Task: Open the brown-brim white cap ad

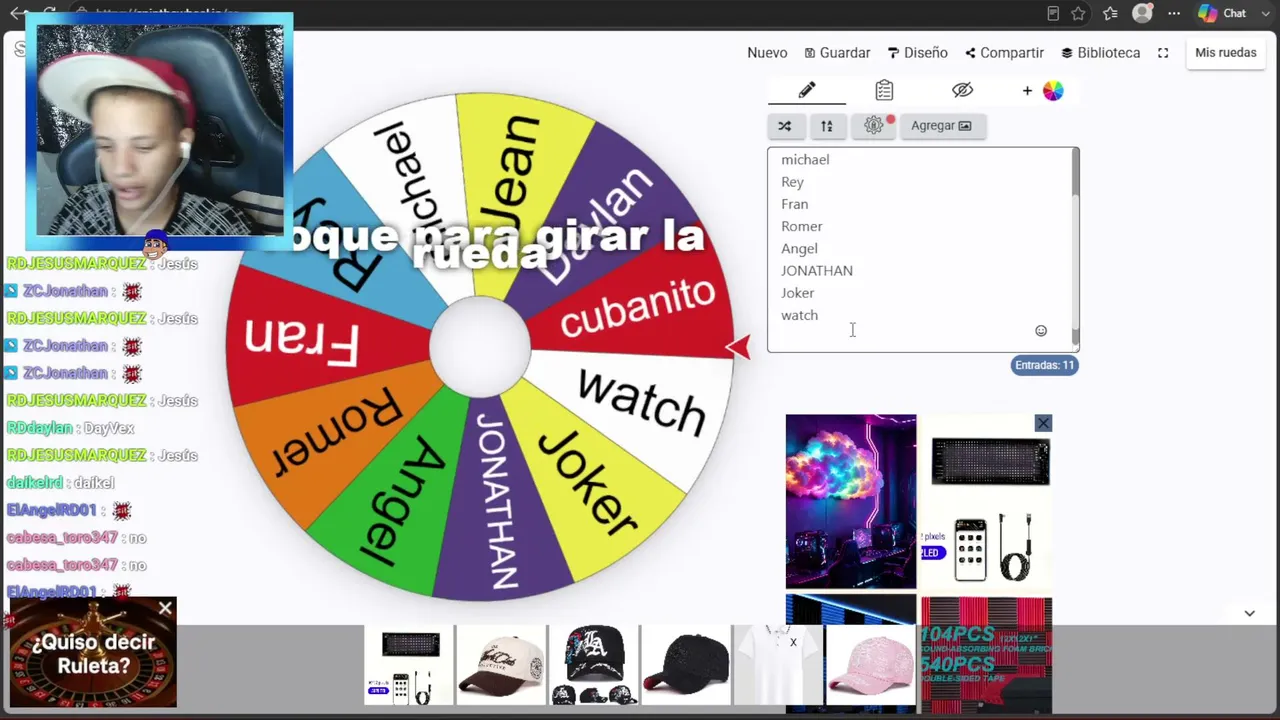Action: pyautogui.click(x=502, y=664)
